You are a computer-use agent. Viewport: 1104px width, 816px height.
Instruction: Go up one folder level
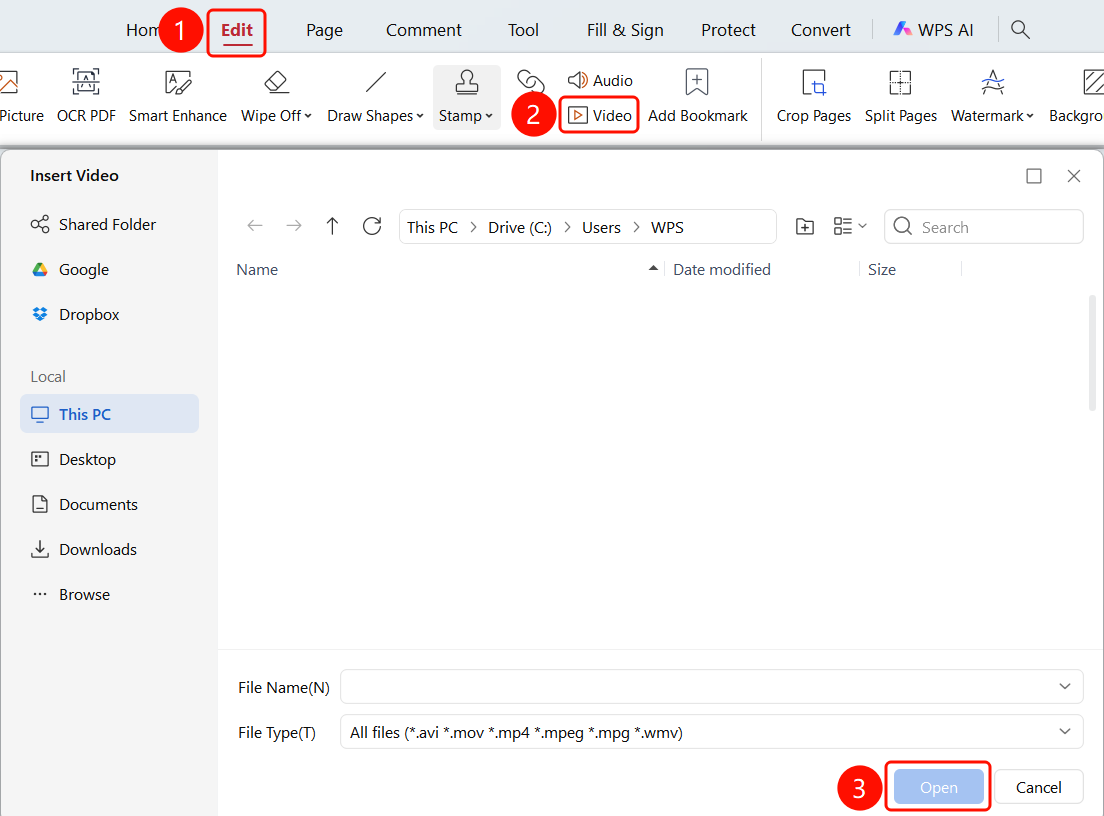(x=332, y=226)
